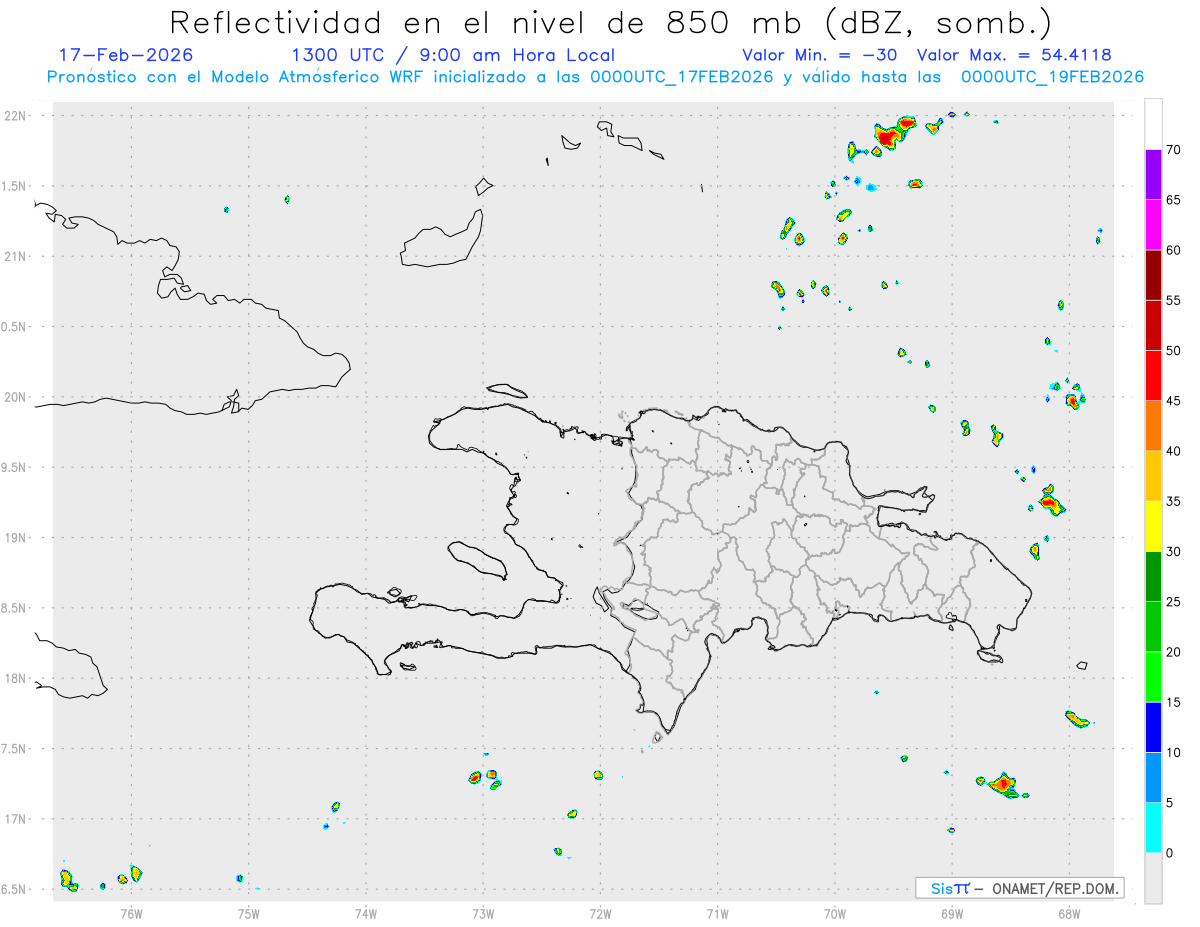The height and width of the screenshot is (927, 1200).
Task: Click the latitude axis label '22N'
Action: coord(17,116)
